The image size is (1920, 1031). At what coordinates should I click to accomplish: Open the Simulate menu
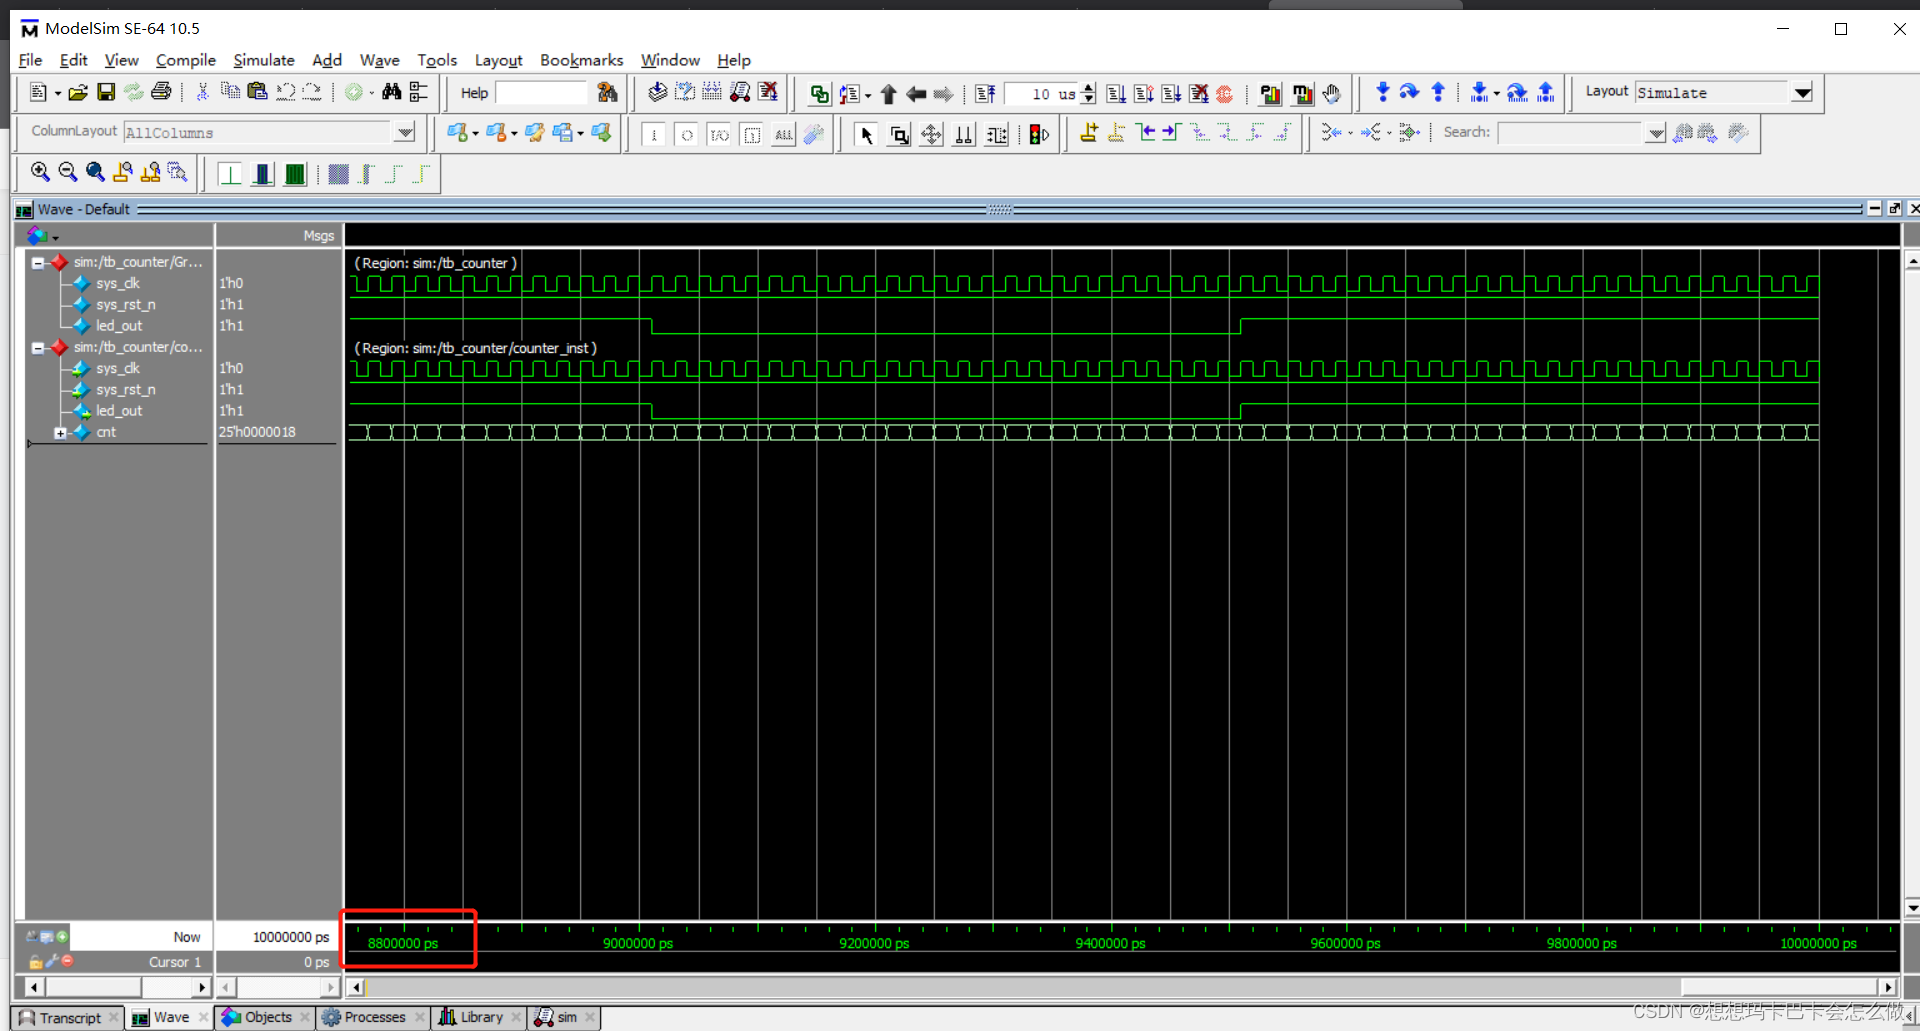[263, 60]
